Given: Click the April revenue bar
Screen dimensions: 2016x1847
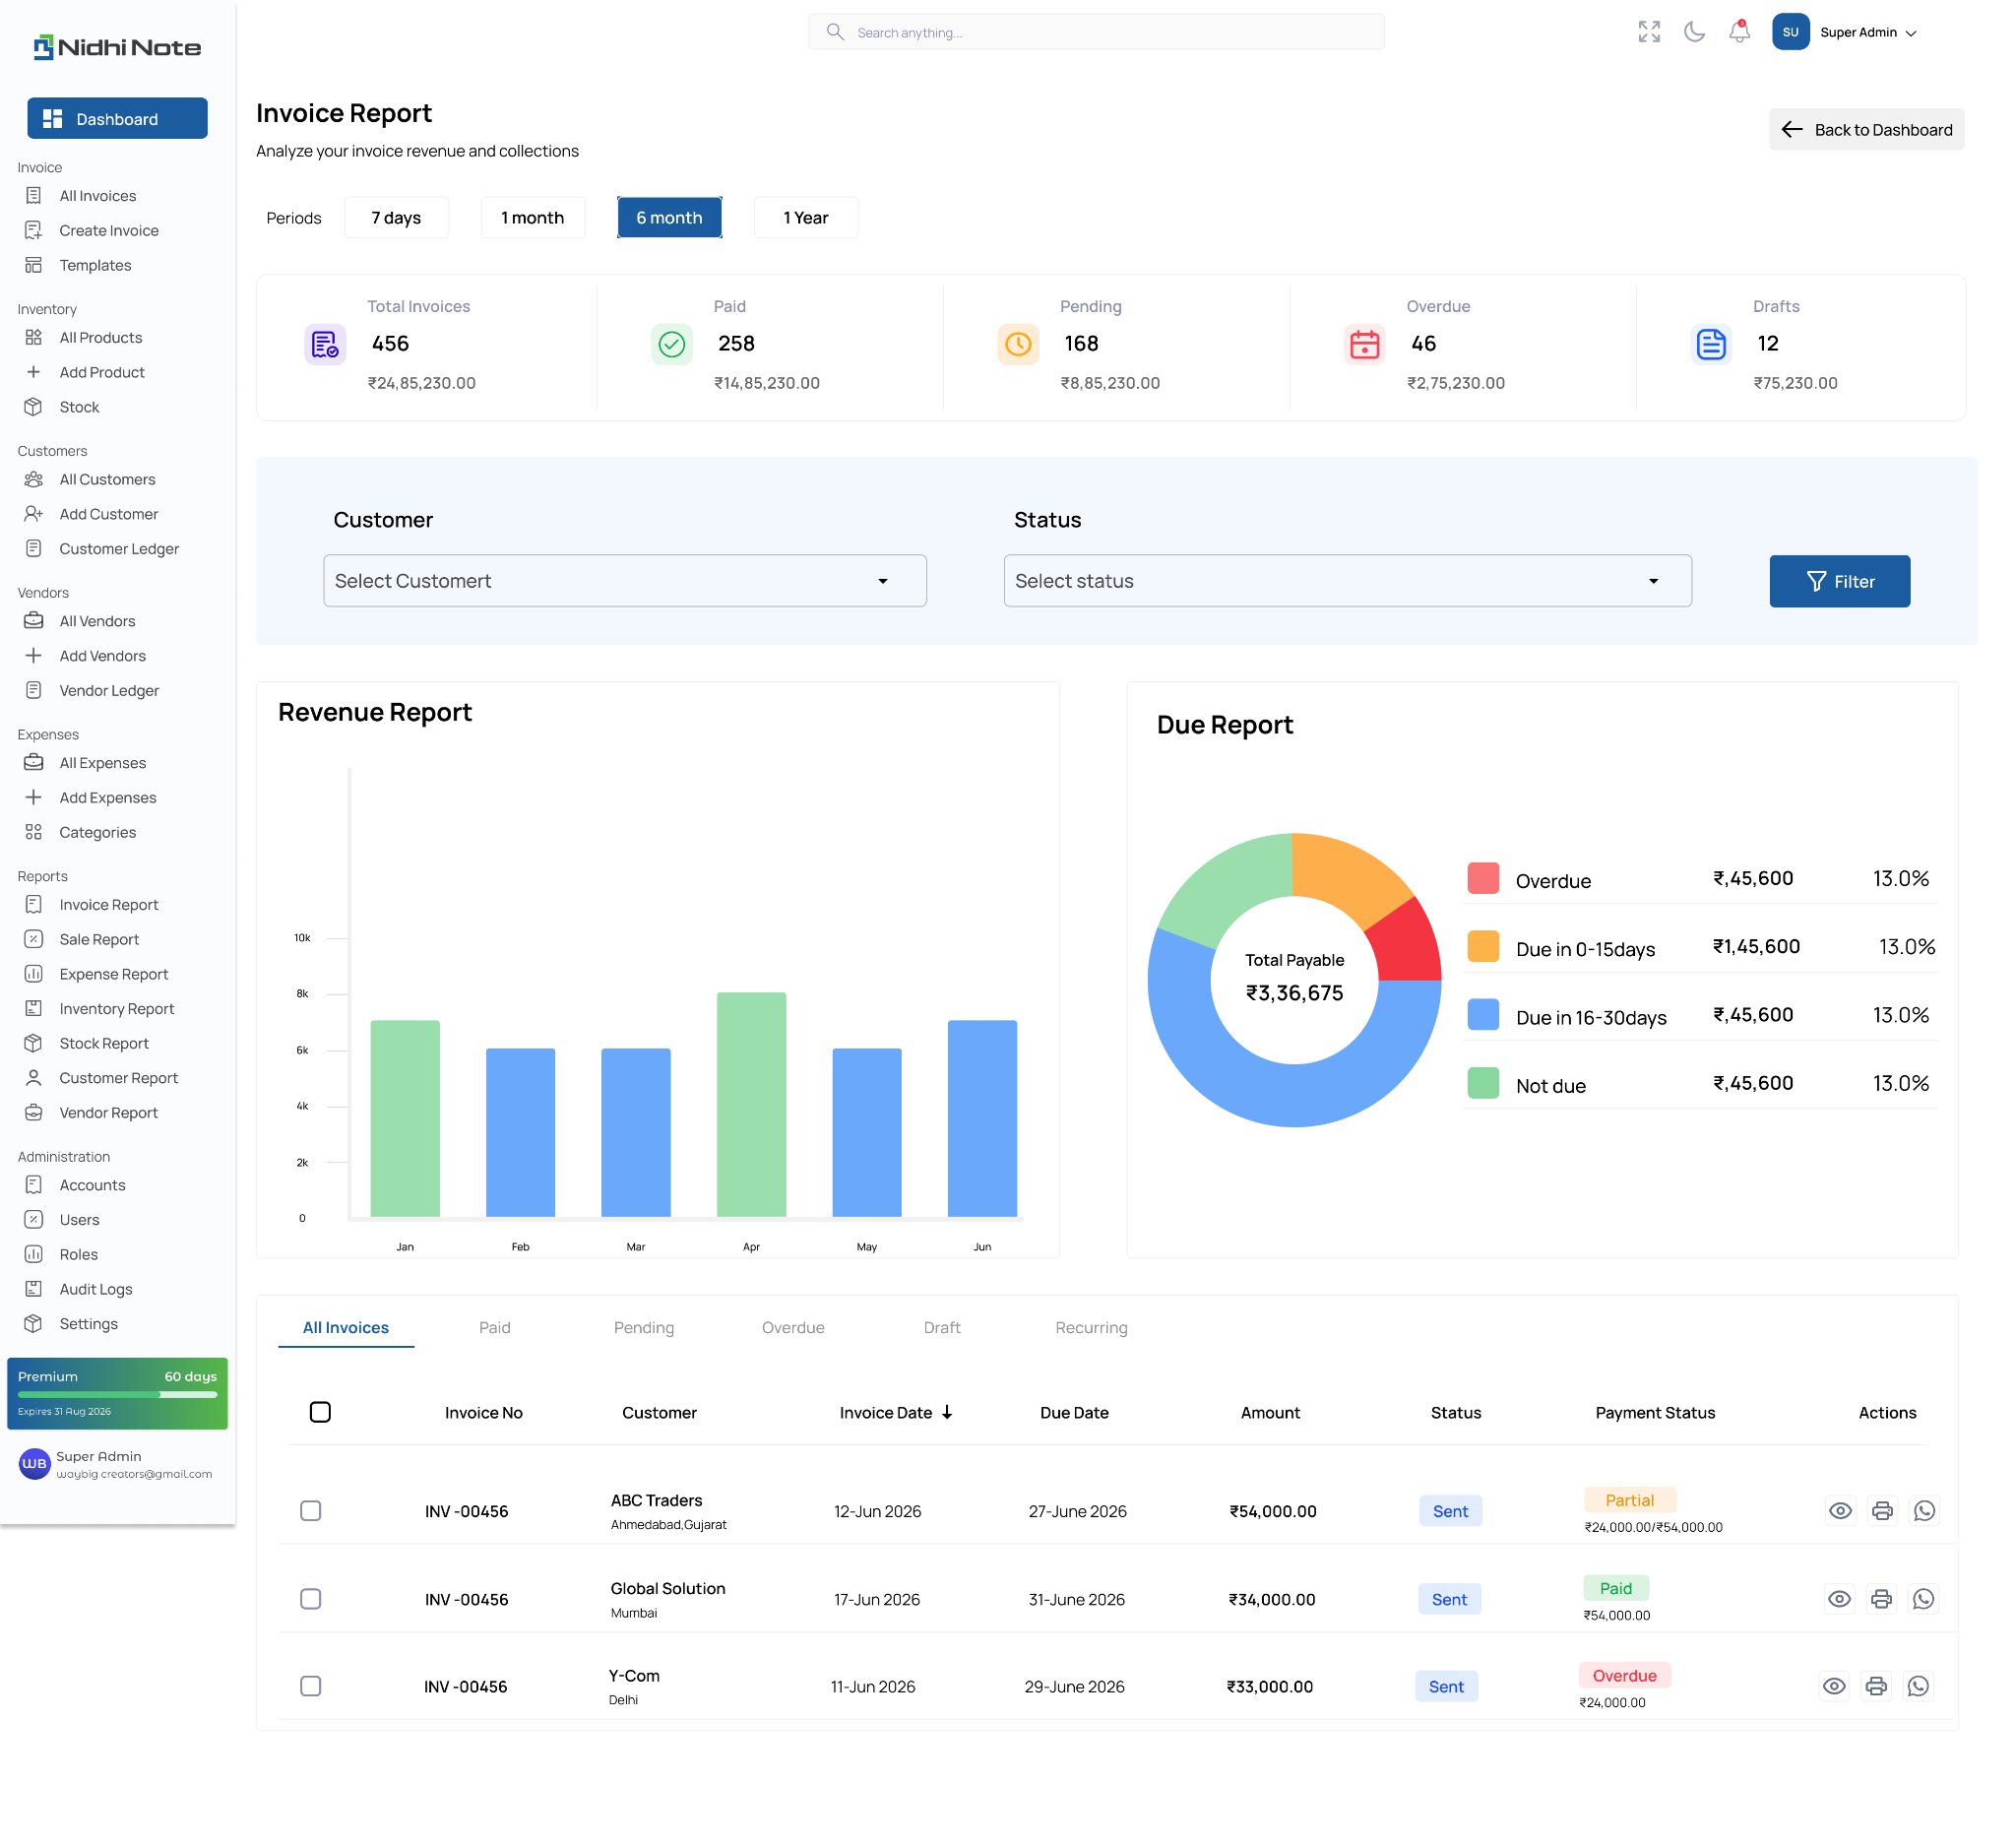Looking at the screenshot, I should tap(751, 1105).
